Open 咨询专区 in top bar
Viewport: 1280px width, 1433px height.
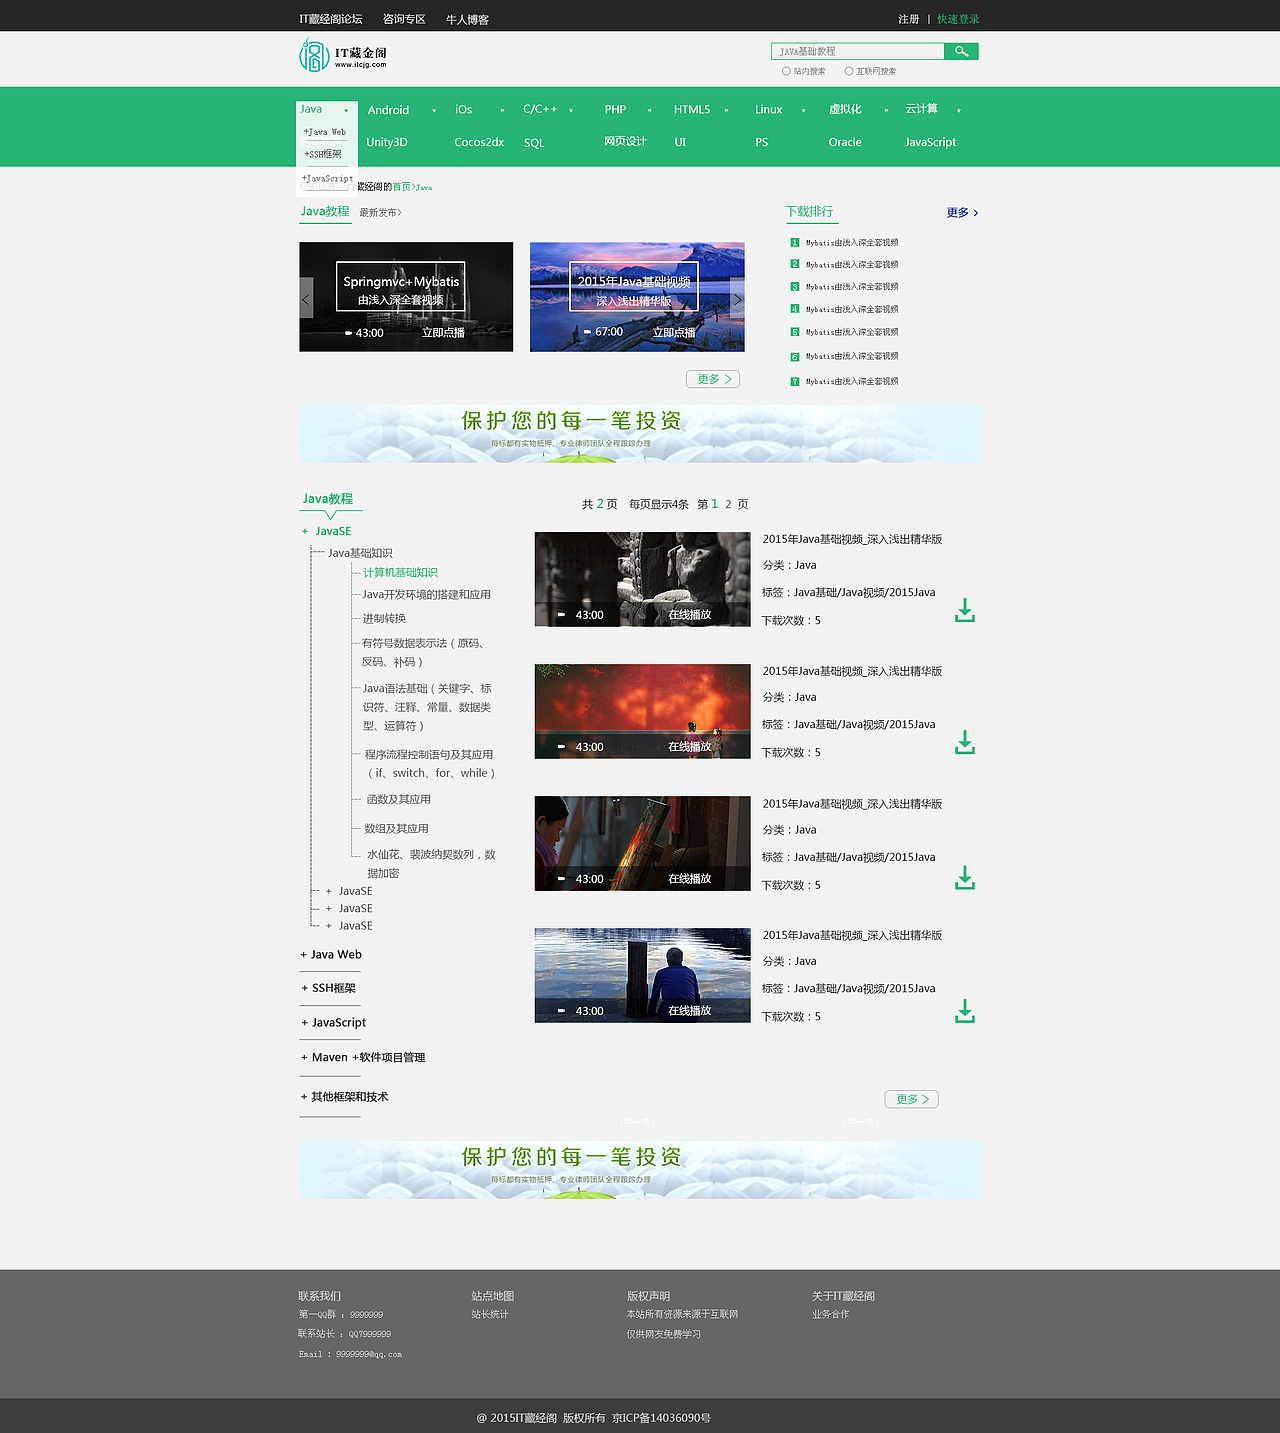point(404,19)
